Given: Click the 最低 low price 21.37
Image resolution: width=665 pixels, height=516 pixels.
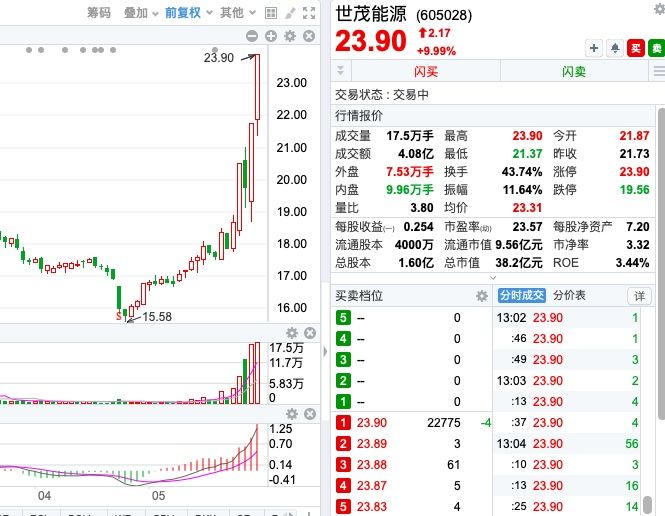Looking at the screenshot, I should [x=527, y=153].
